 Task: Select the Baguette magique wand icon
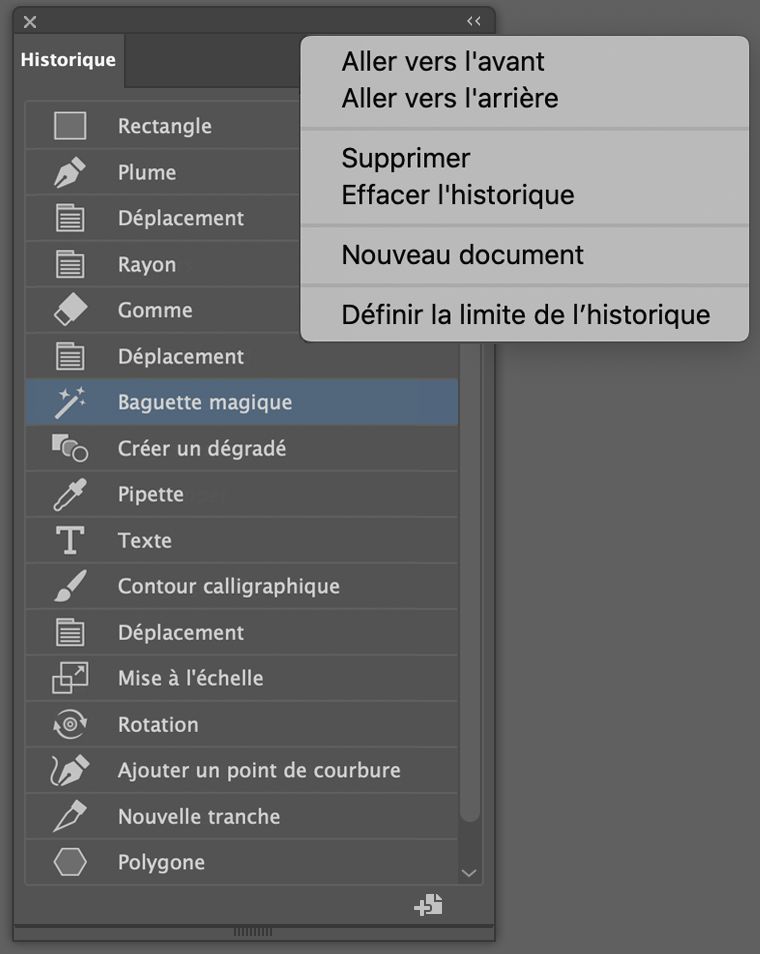coord(69,402)
